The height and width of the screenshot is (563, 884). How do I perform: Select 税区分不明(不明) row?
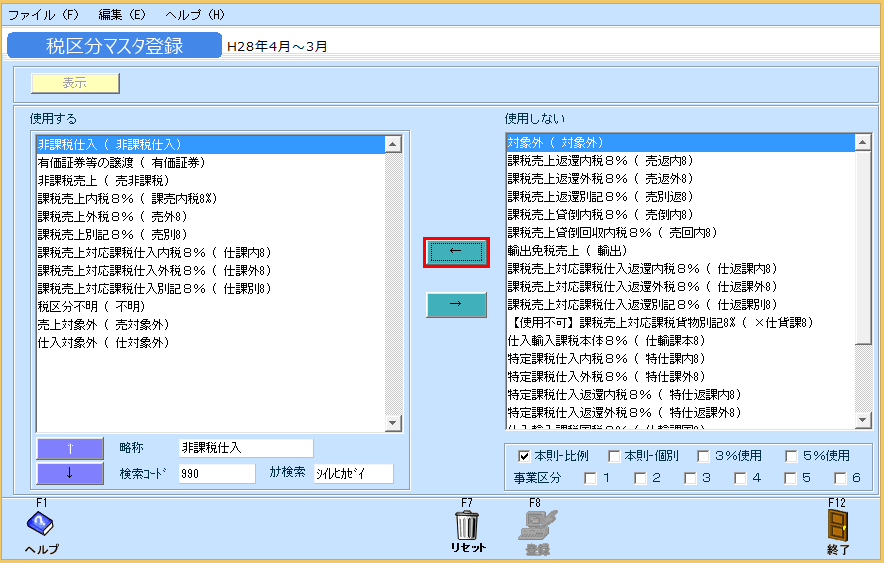[x=210, y=307]
